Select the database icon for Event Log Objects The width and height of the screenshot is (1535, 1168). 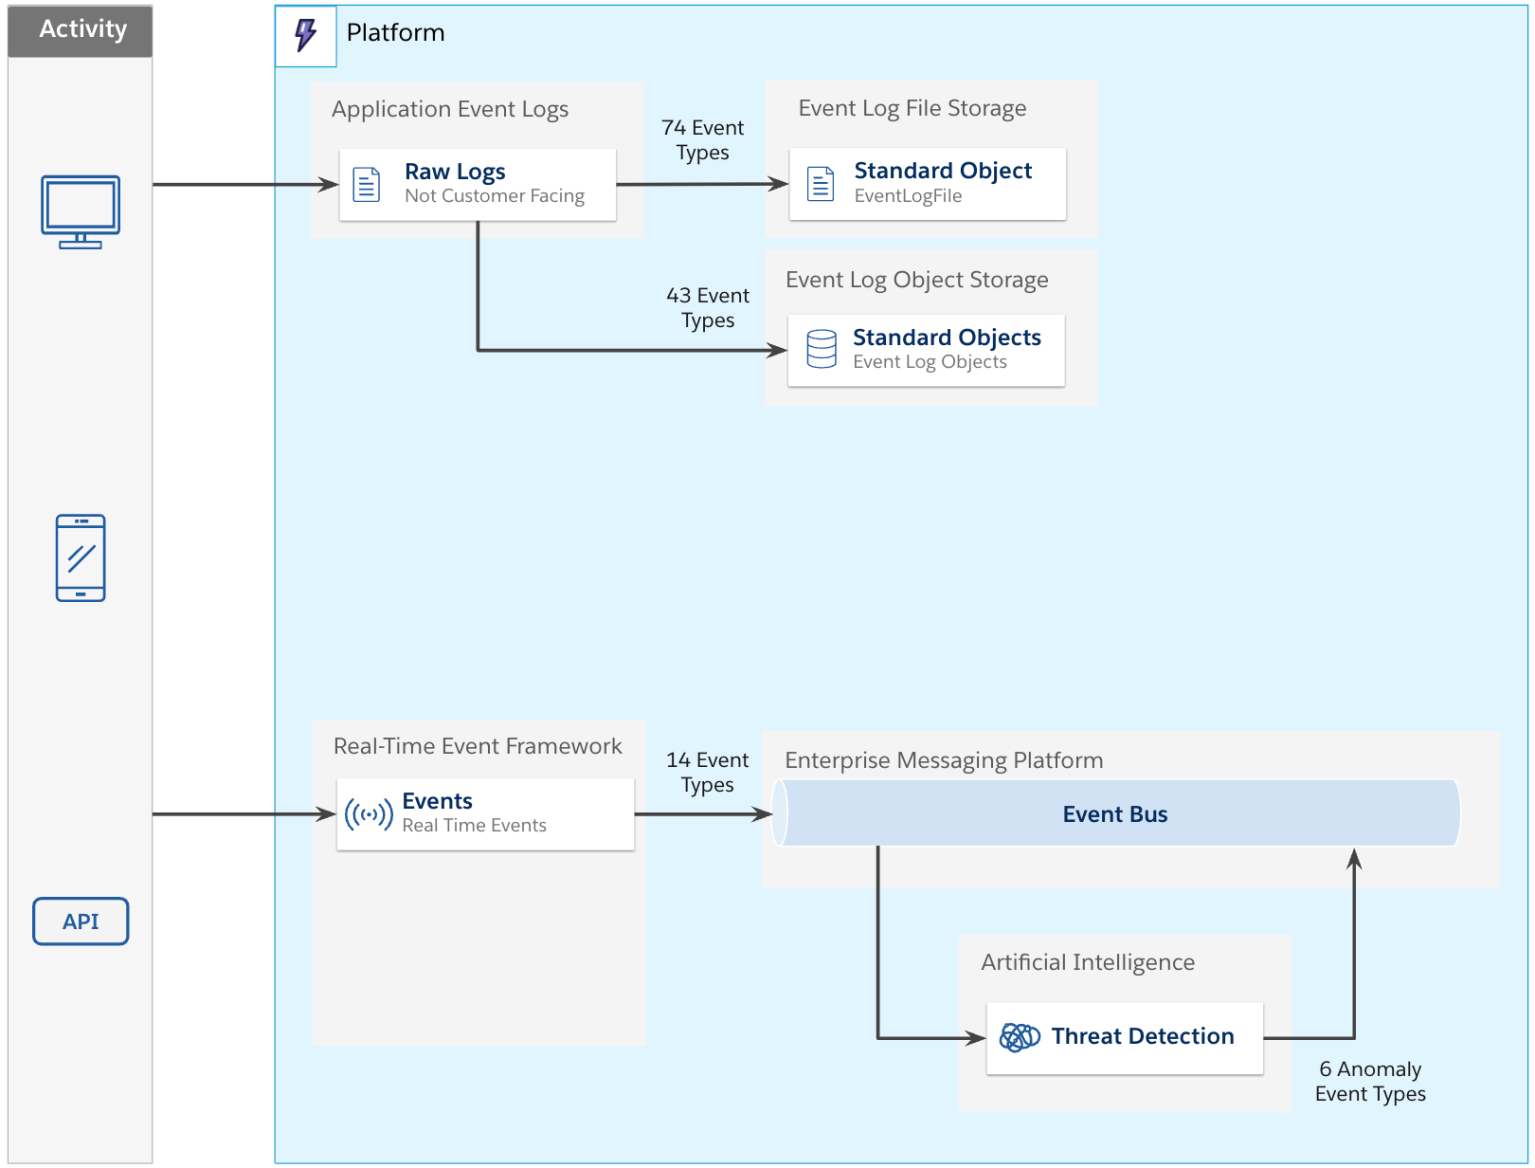pyautogui.click(x=819, y=348)
